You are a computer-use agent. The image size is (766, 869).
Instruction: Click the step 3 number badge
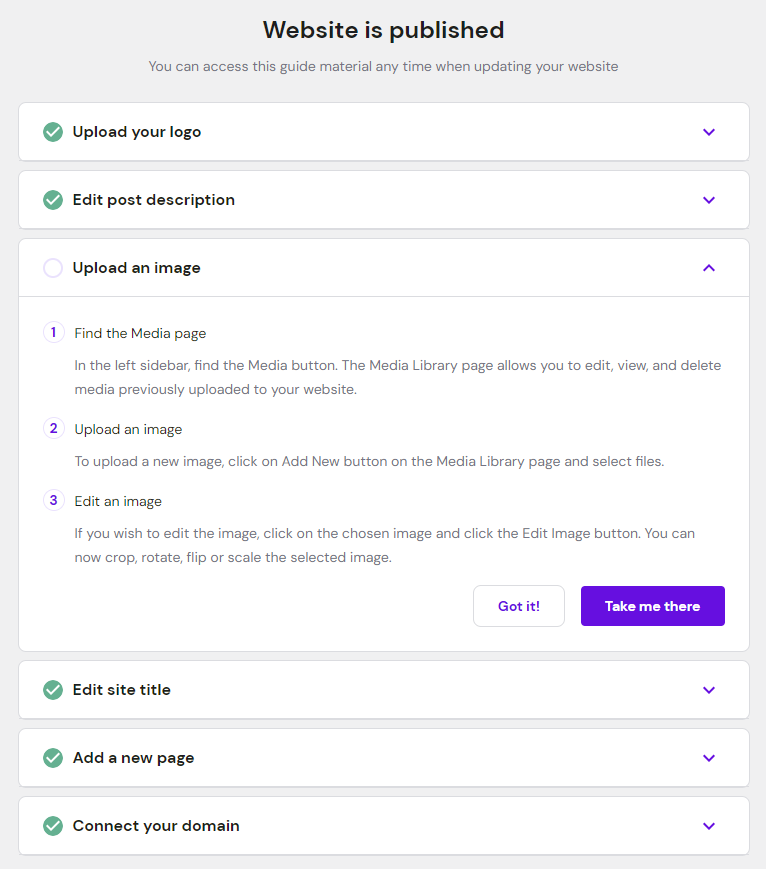54,500
